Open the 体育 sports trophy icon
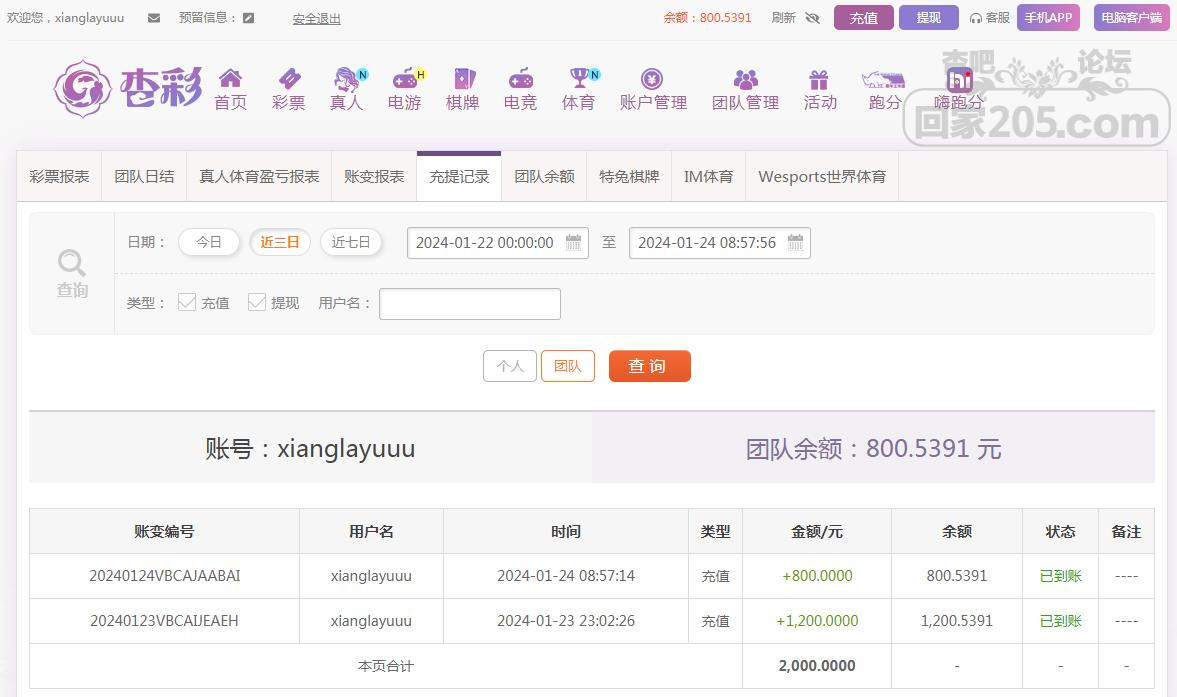Image resolution: width=1177 pixels, height=697 pixels. (578, 79)
